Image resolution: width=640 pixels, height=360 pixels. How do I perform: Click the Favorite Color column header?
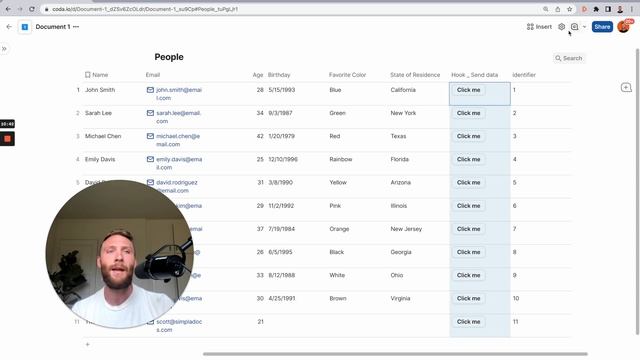coord(347,75)
